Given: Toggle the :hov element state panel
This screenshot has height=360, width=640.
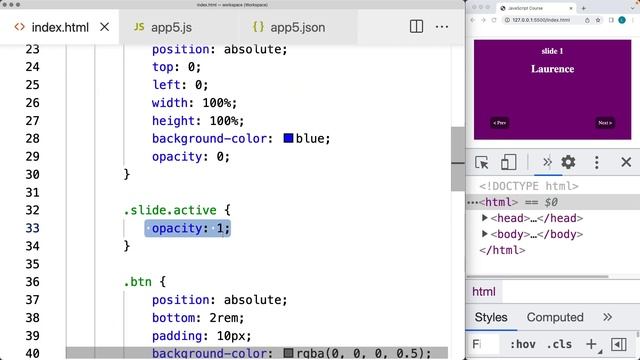Looking at the screenshot, I should pos(522,344).
